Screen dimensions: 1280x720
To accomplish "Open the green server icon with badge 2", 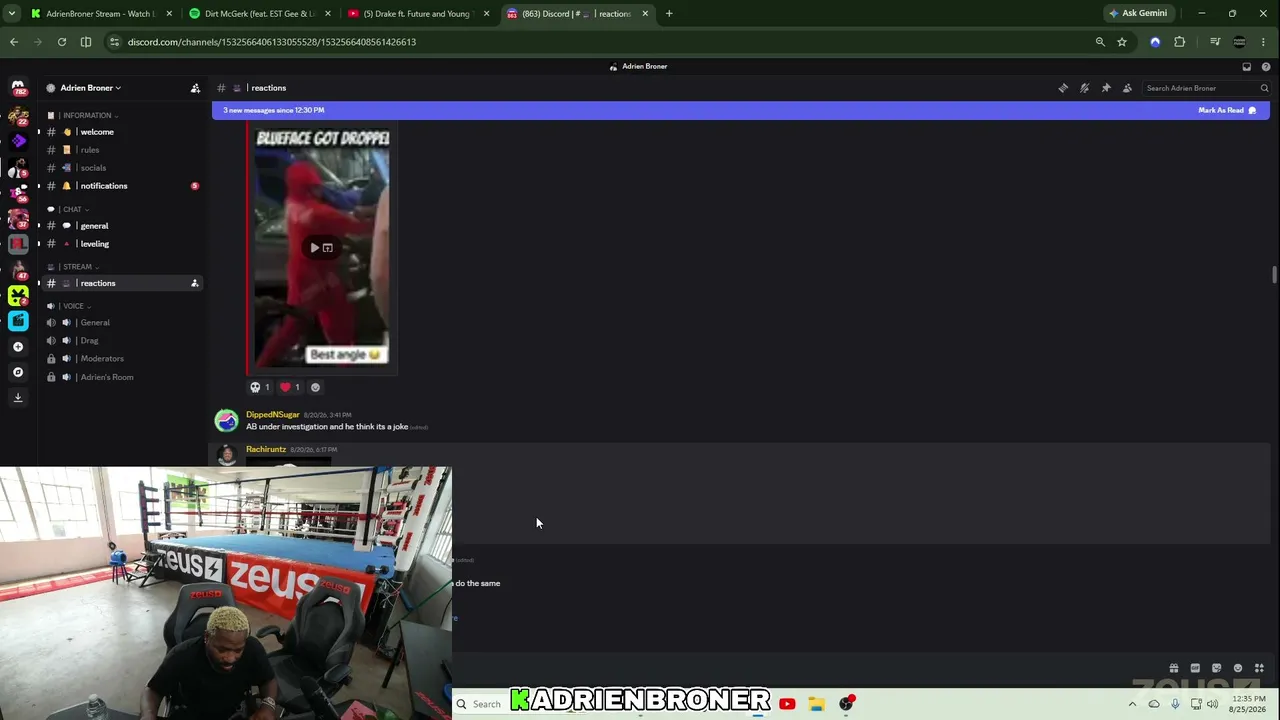I will pyautogui.click(x=18, y=296).
